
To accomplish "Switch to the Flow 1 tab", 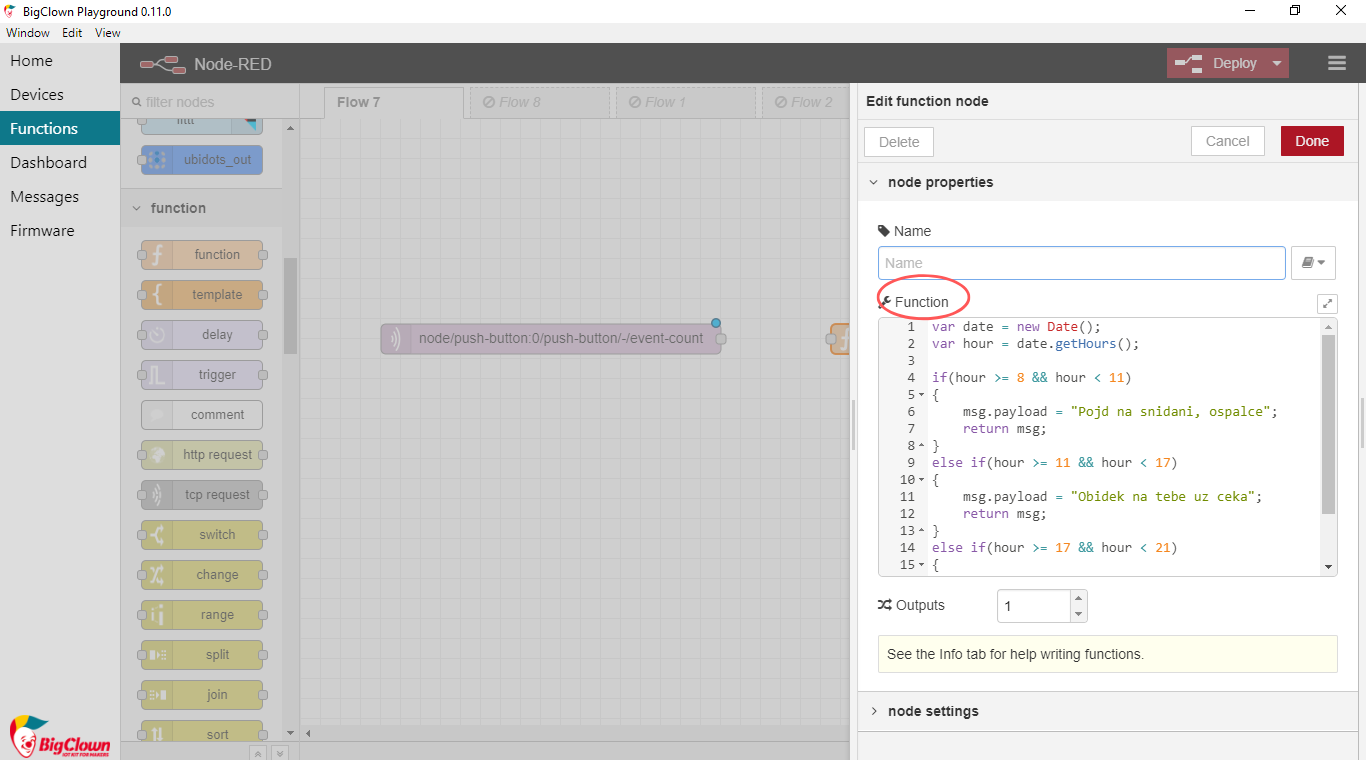I will pyautogui.click(x=686, y=102).
